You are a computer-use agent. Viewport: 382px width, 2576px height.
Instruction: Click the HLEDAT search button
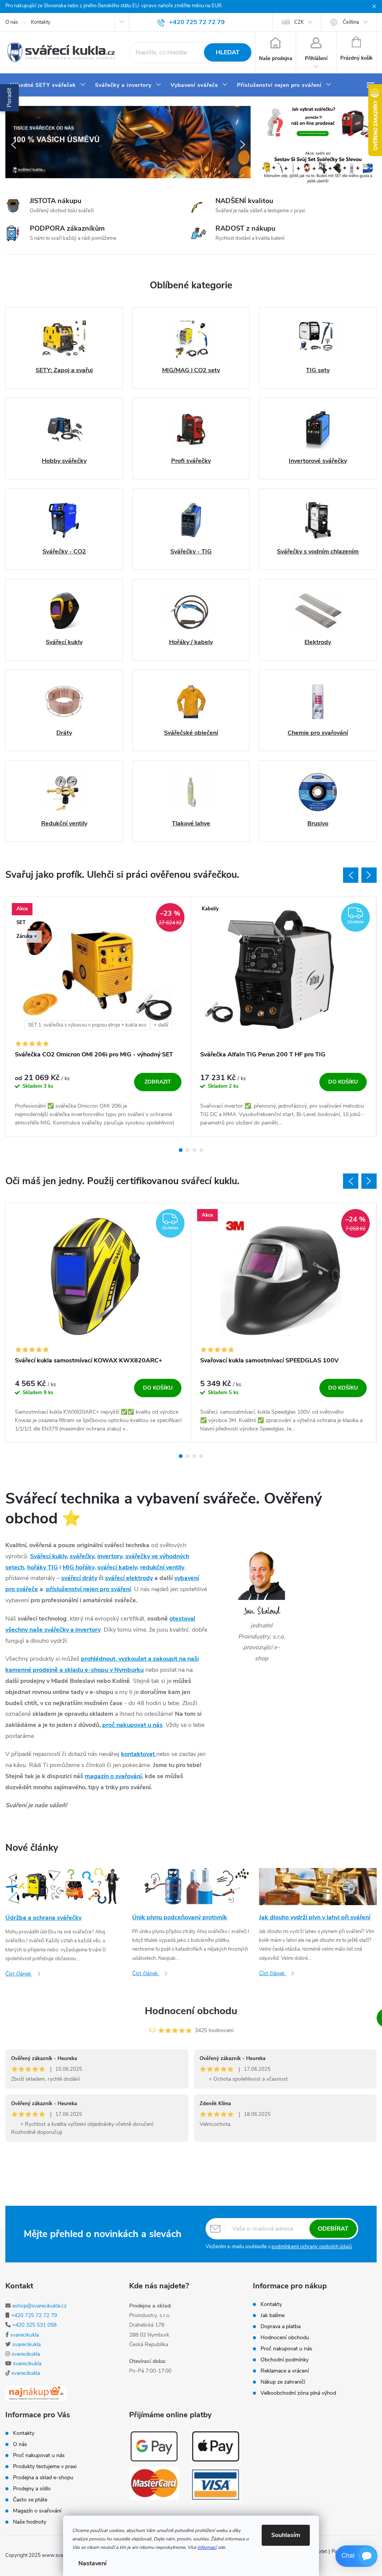coord(227,52)
